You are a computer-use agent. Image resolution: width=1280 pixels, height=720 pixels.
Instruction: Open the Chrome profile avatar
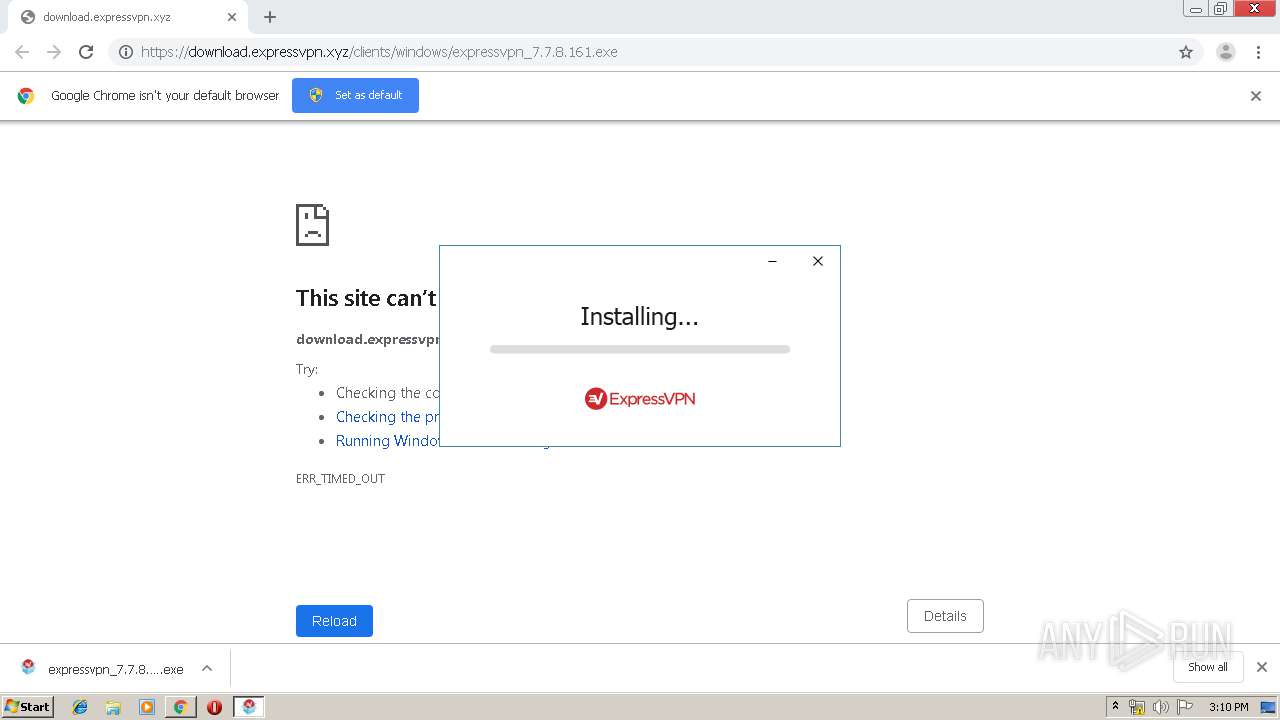click(1226, 52)
